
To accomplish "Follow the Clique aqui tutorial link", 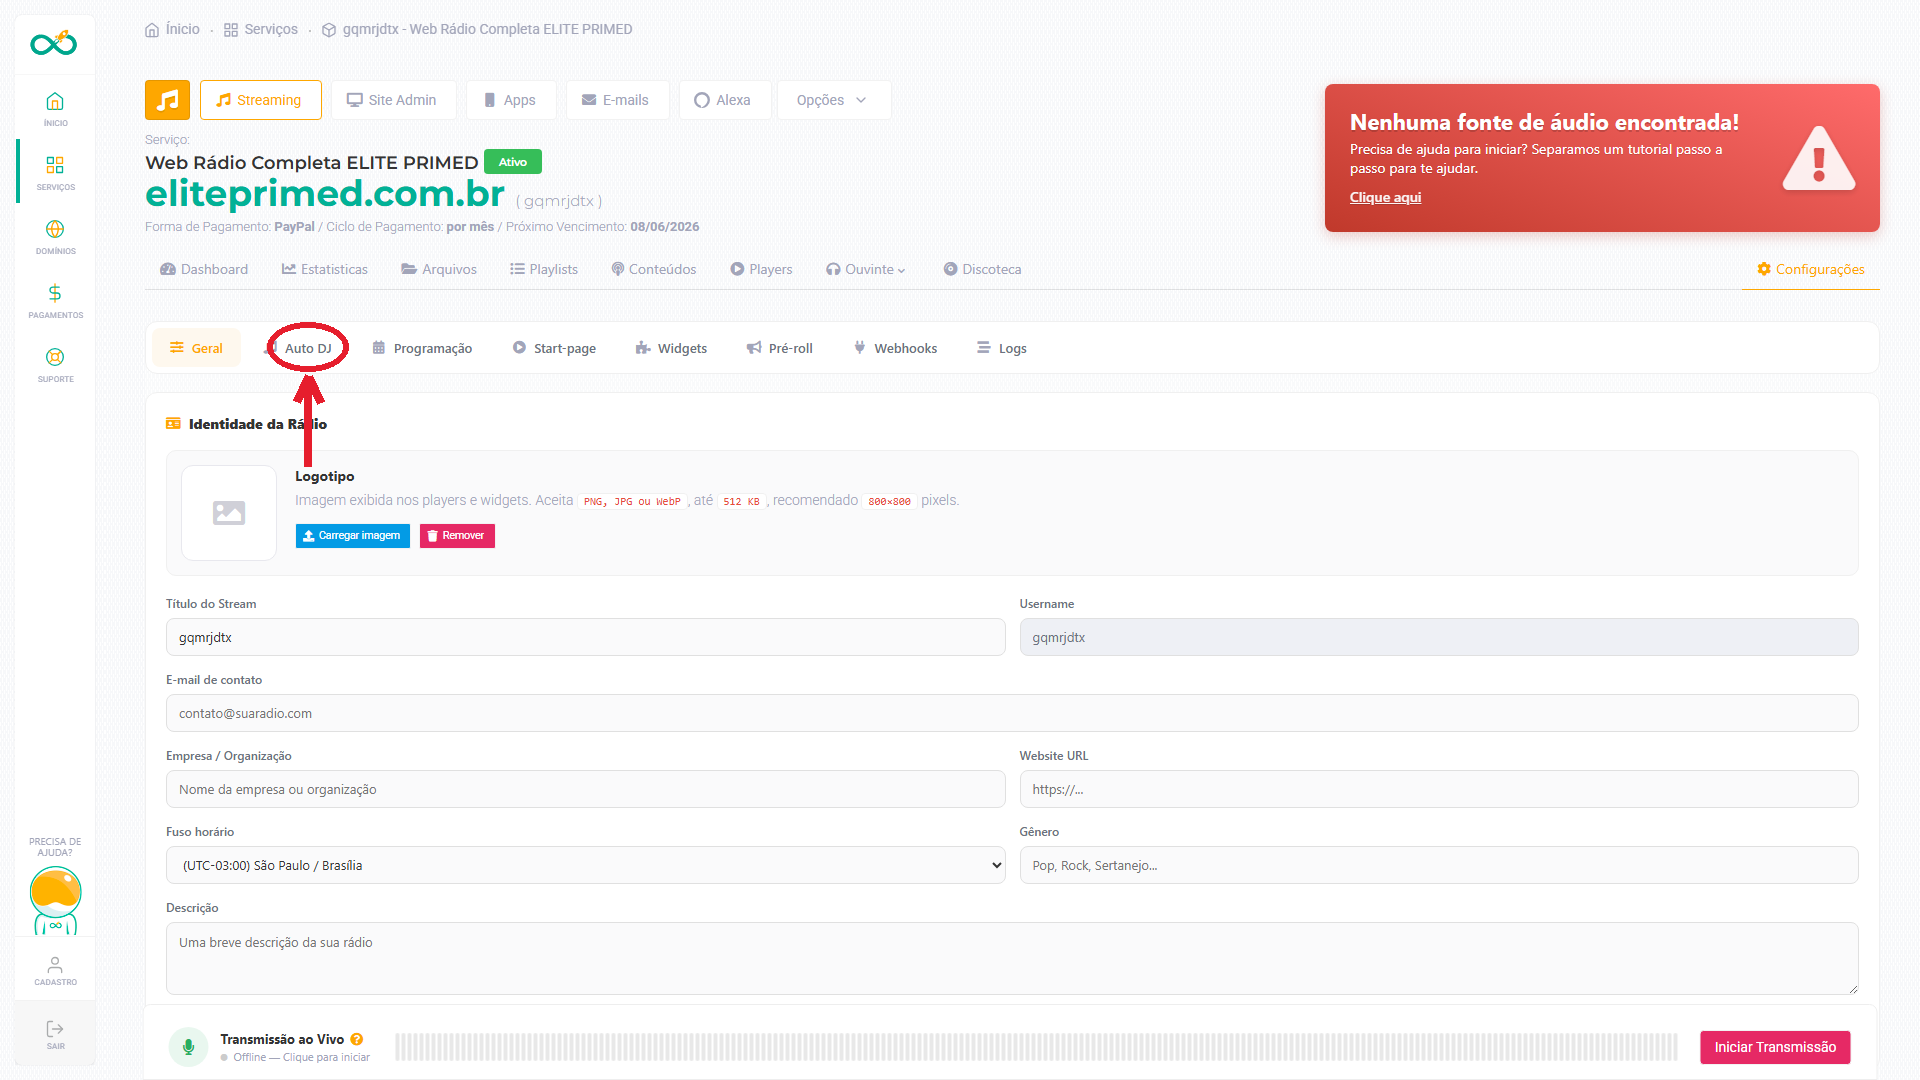I will (x=1385, y=197).
